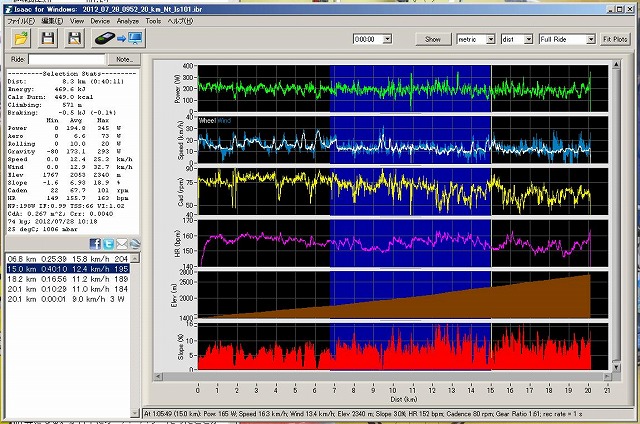
Task: Click the second floppy disk Save As icon
Action: coord(74,38)
